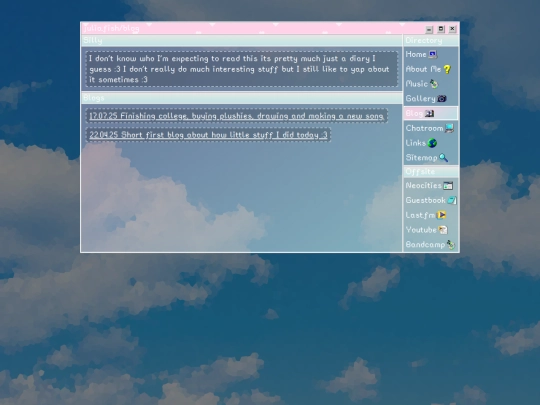540x405 pixels.
Task: Open the Links page
Action: point(416,143)
